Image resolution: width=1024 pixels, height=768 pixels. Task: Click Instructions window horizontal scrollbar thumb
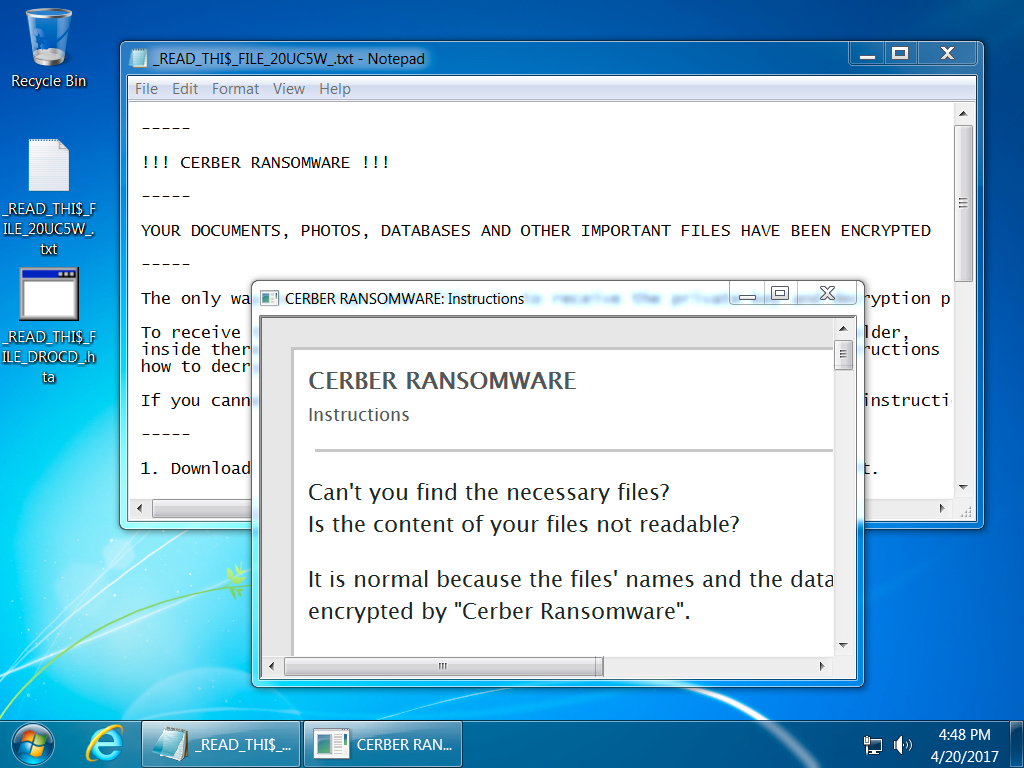[x=443, y=666]
